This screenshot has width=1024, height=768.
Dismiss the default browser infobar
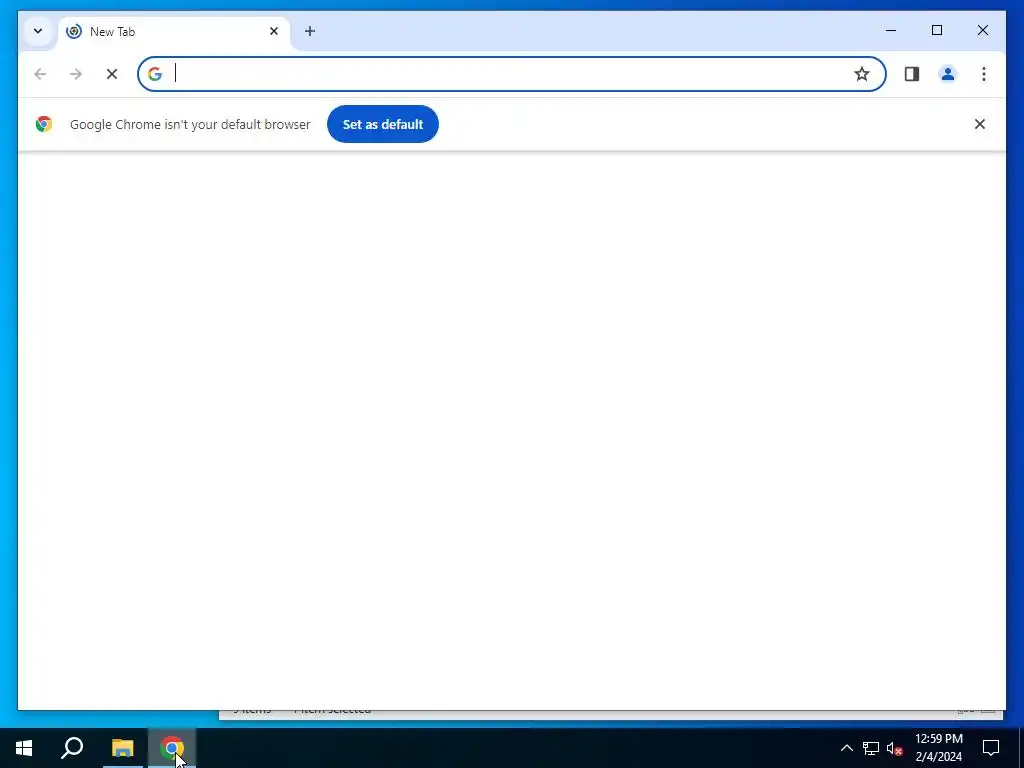coord(980,124)
